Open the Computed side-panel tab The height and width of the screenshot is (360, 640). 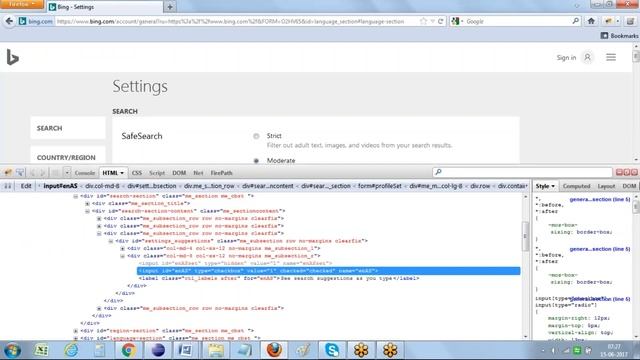[576, 186]
